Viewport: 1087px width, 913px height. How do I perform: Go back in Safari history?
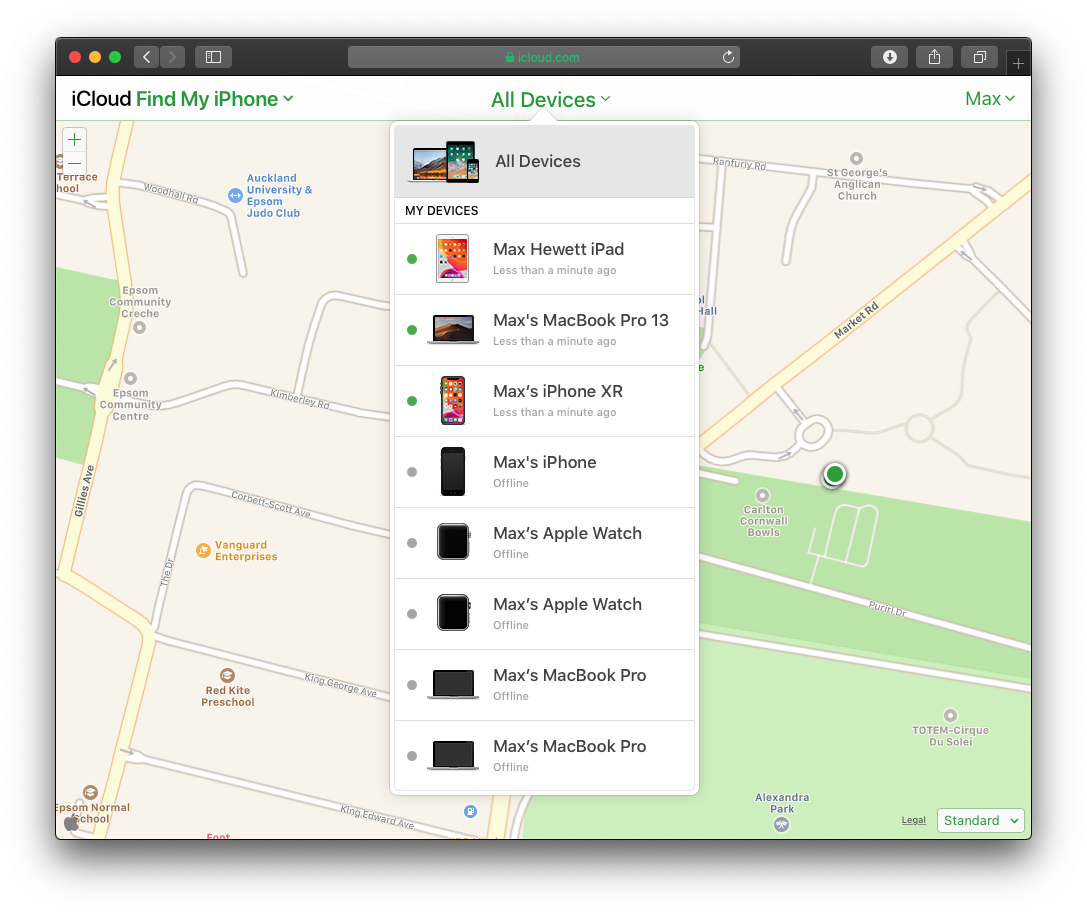(146, 57)
